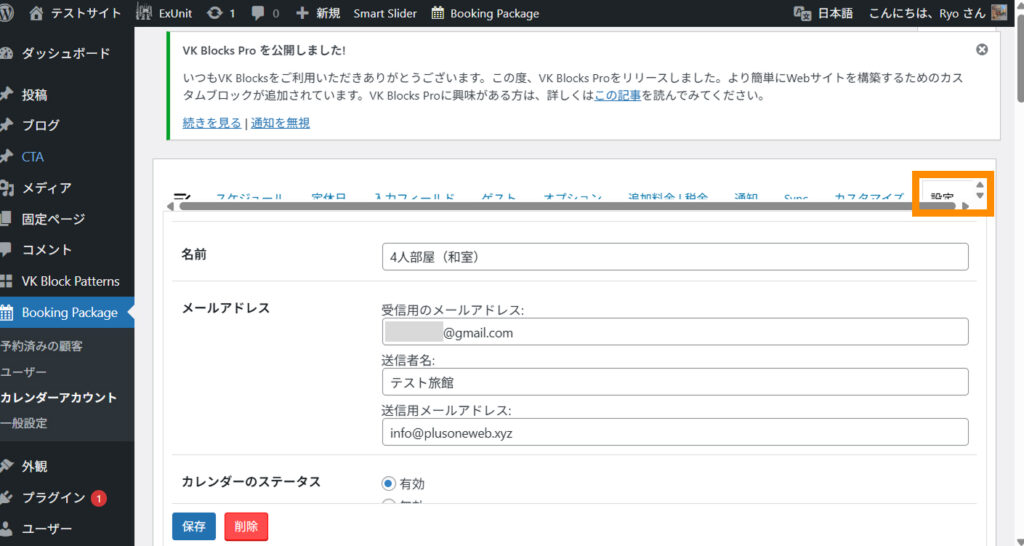Open Ryo's user avatar in admin bar
Image resolution: width=1024 pixels, height=546 pixels.
click(999, 13)
